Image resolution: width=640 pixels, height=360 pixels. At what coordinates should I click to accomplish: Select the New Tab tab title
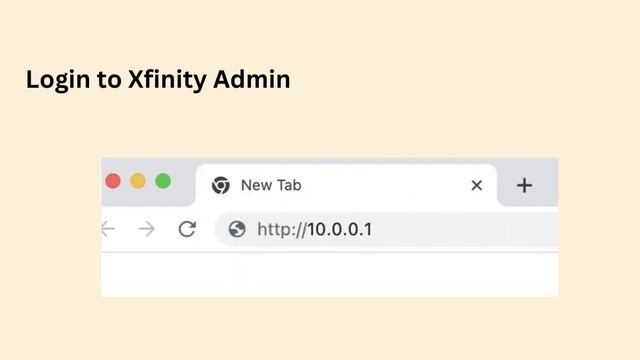271,185
